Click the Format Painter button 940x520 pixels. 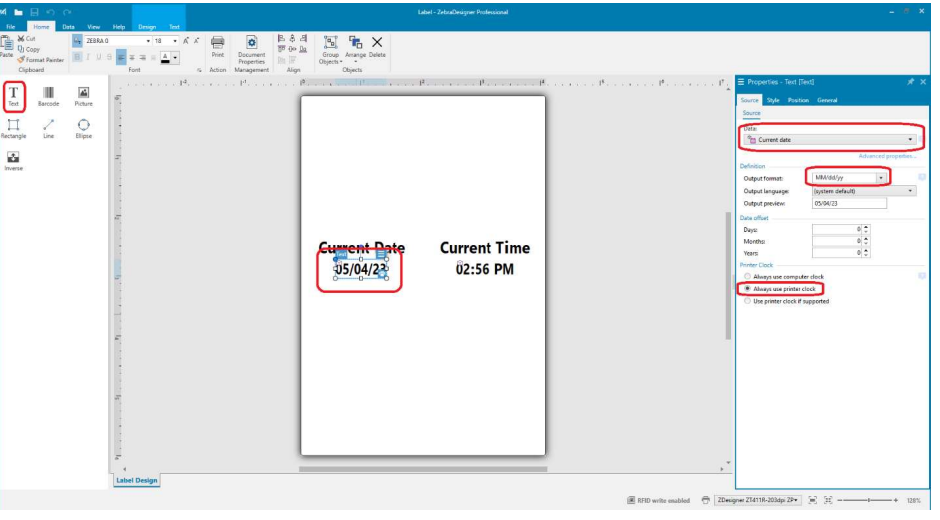click(41, 59)
